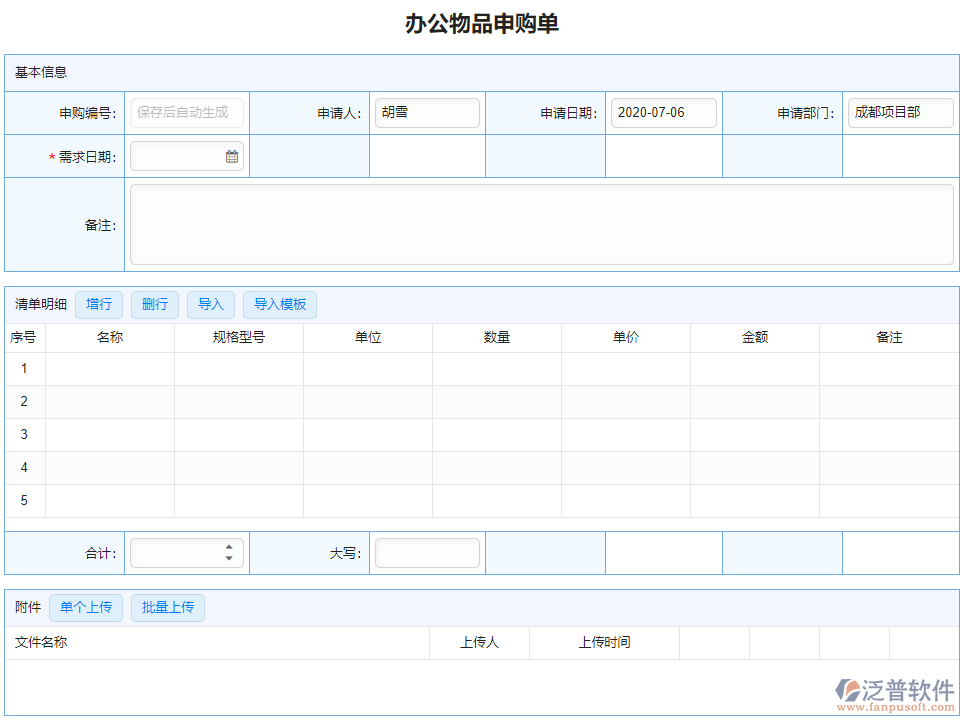The width and height of the screenshot is (965, 723).
Task: Click the 申请部门 field showing 成都项目部
Action: 900,113
